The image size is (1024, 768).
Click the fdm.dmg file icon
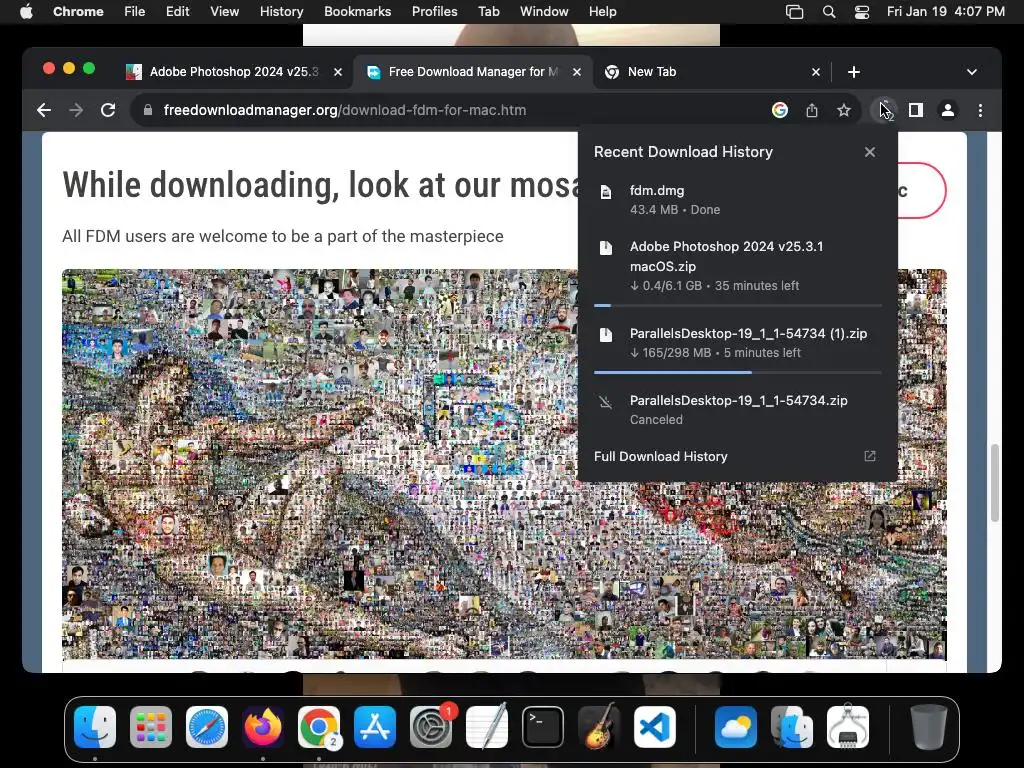tap(606, 192)
